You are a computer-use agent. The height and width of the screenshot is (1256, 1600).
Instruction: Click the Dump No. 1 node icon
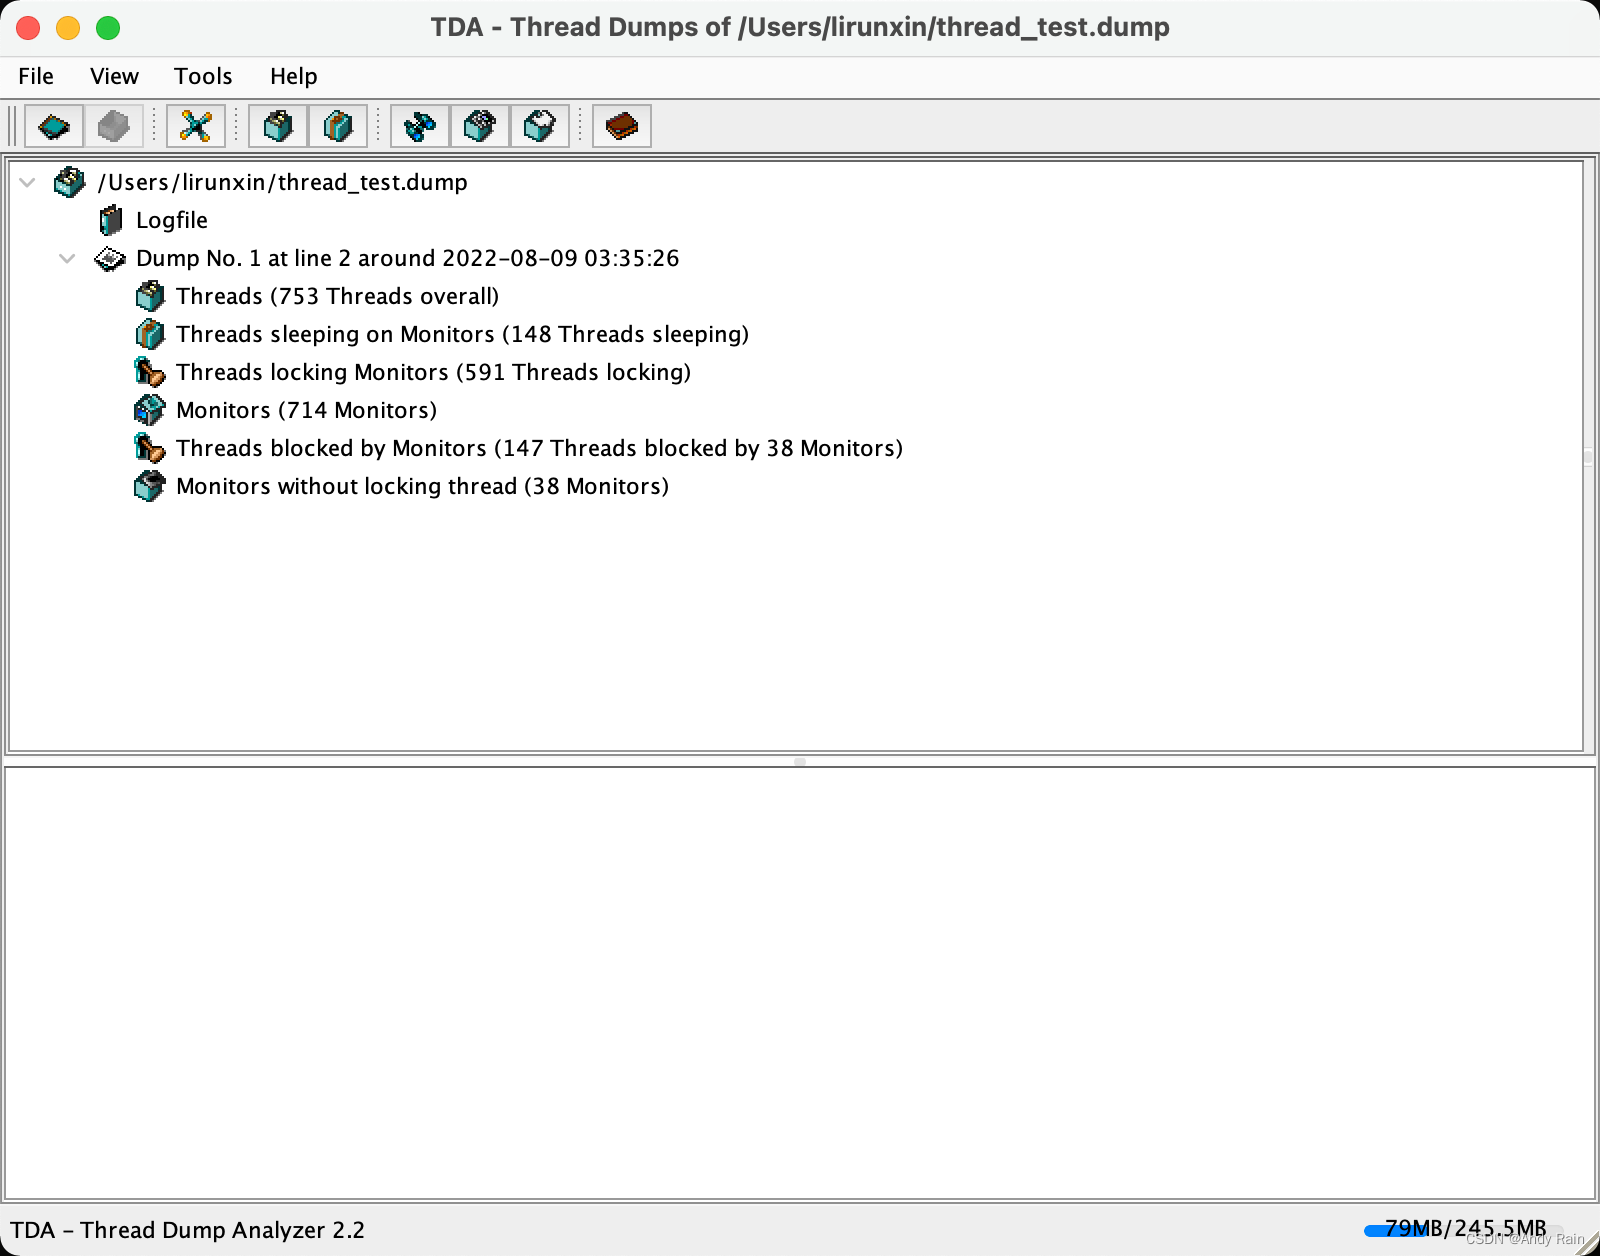109,259
